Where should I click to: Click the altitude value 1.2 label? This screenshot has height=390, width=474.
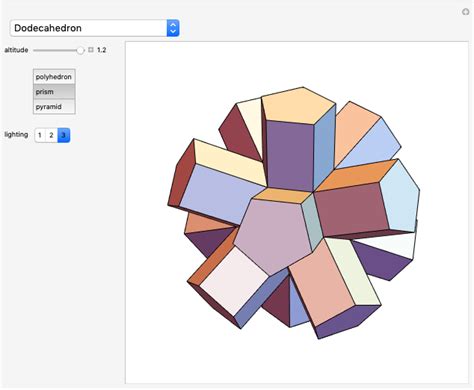[x=101, y=50]
